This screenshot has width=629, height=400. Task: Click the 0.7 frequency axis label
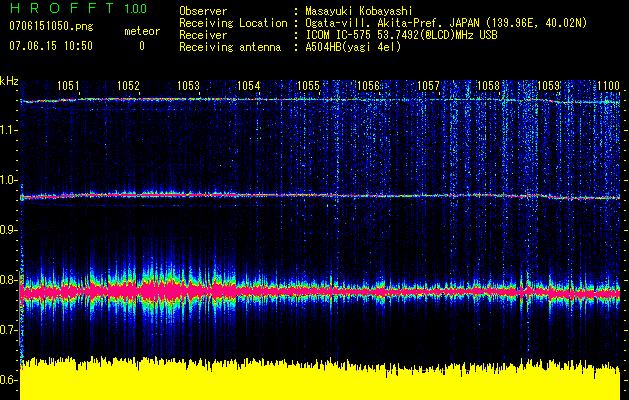point(9,330)
